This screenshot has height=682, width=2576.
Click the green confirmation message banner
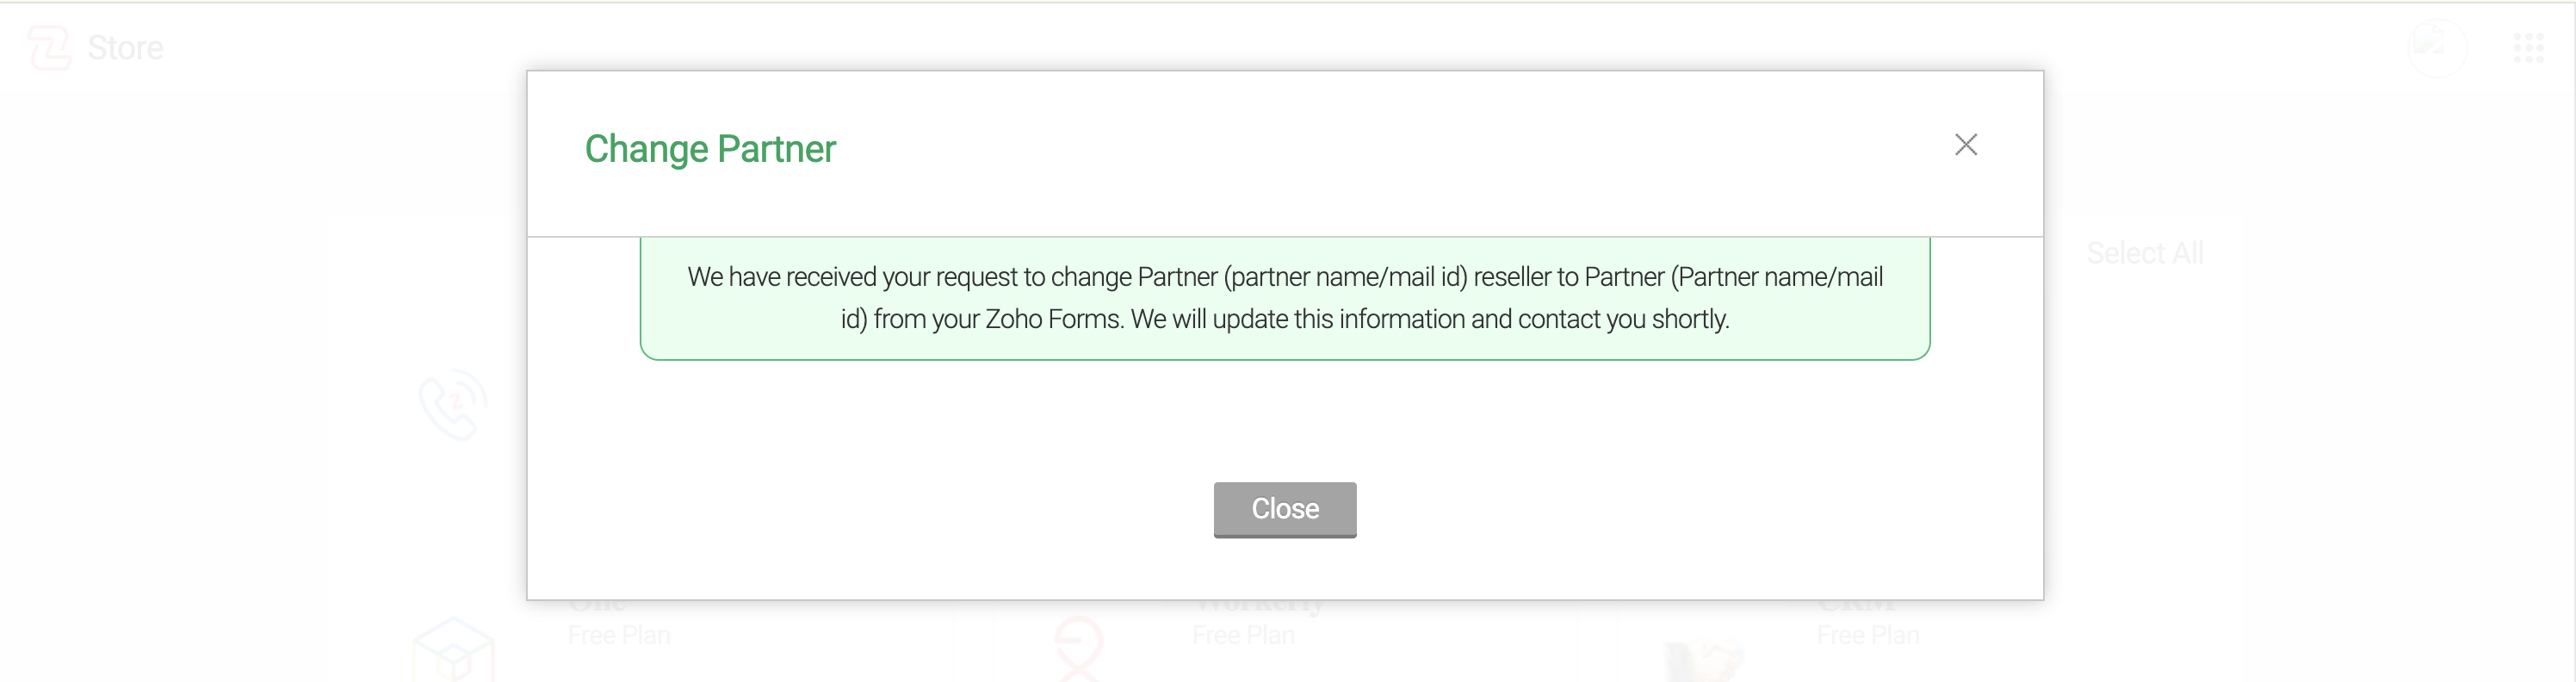point(1284,298)
